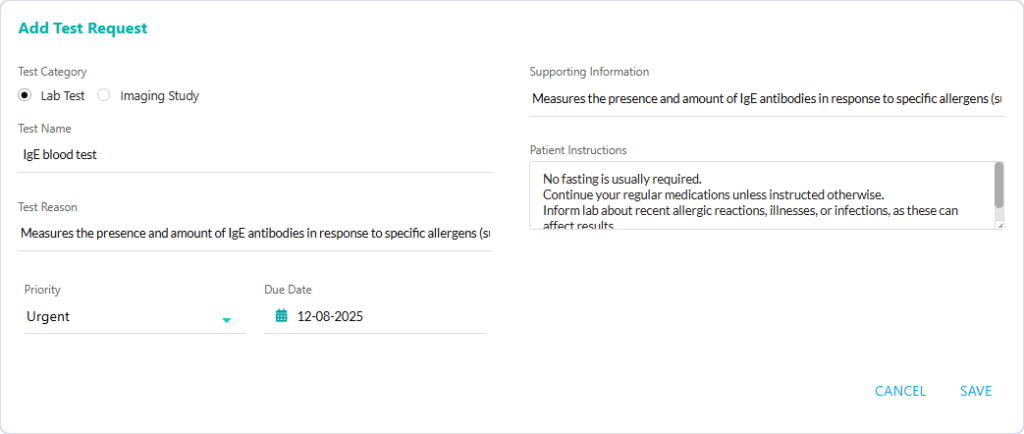
Task: Select the Lab Test radio button
Action: coord(25,95)
